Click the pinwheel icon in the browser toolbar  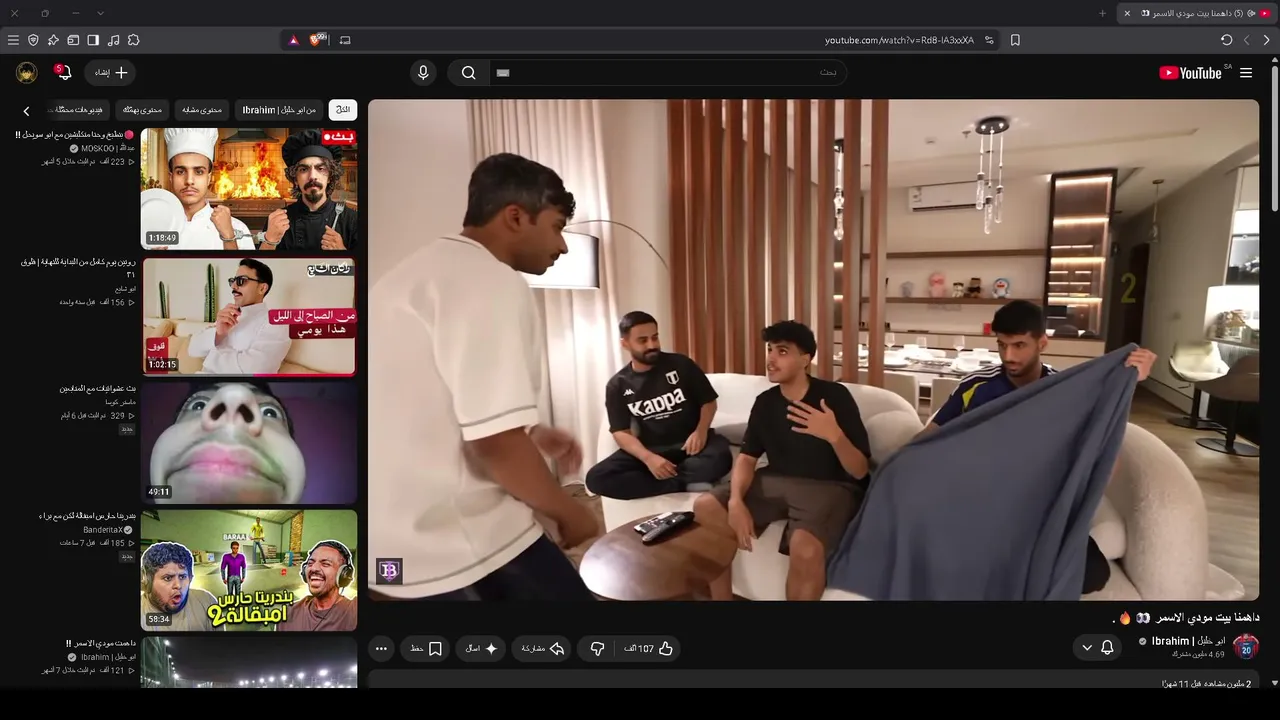click(x=53, y=40)
